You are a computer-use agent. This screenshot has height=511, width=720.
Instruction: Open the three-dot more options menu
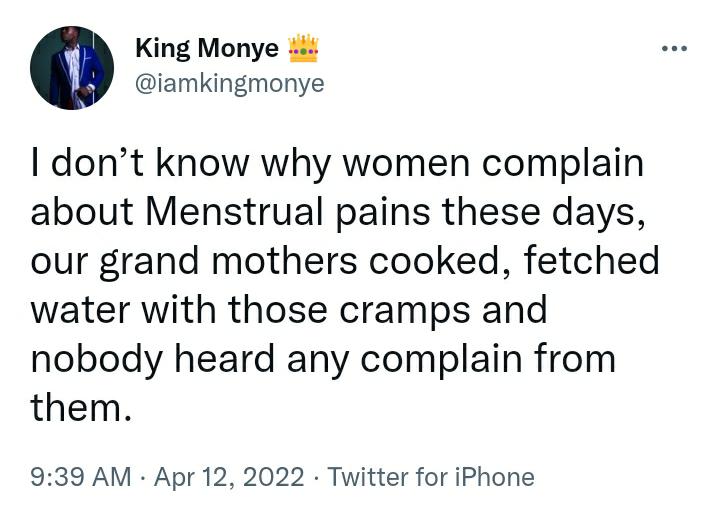[x=674, y=48]
